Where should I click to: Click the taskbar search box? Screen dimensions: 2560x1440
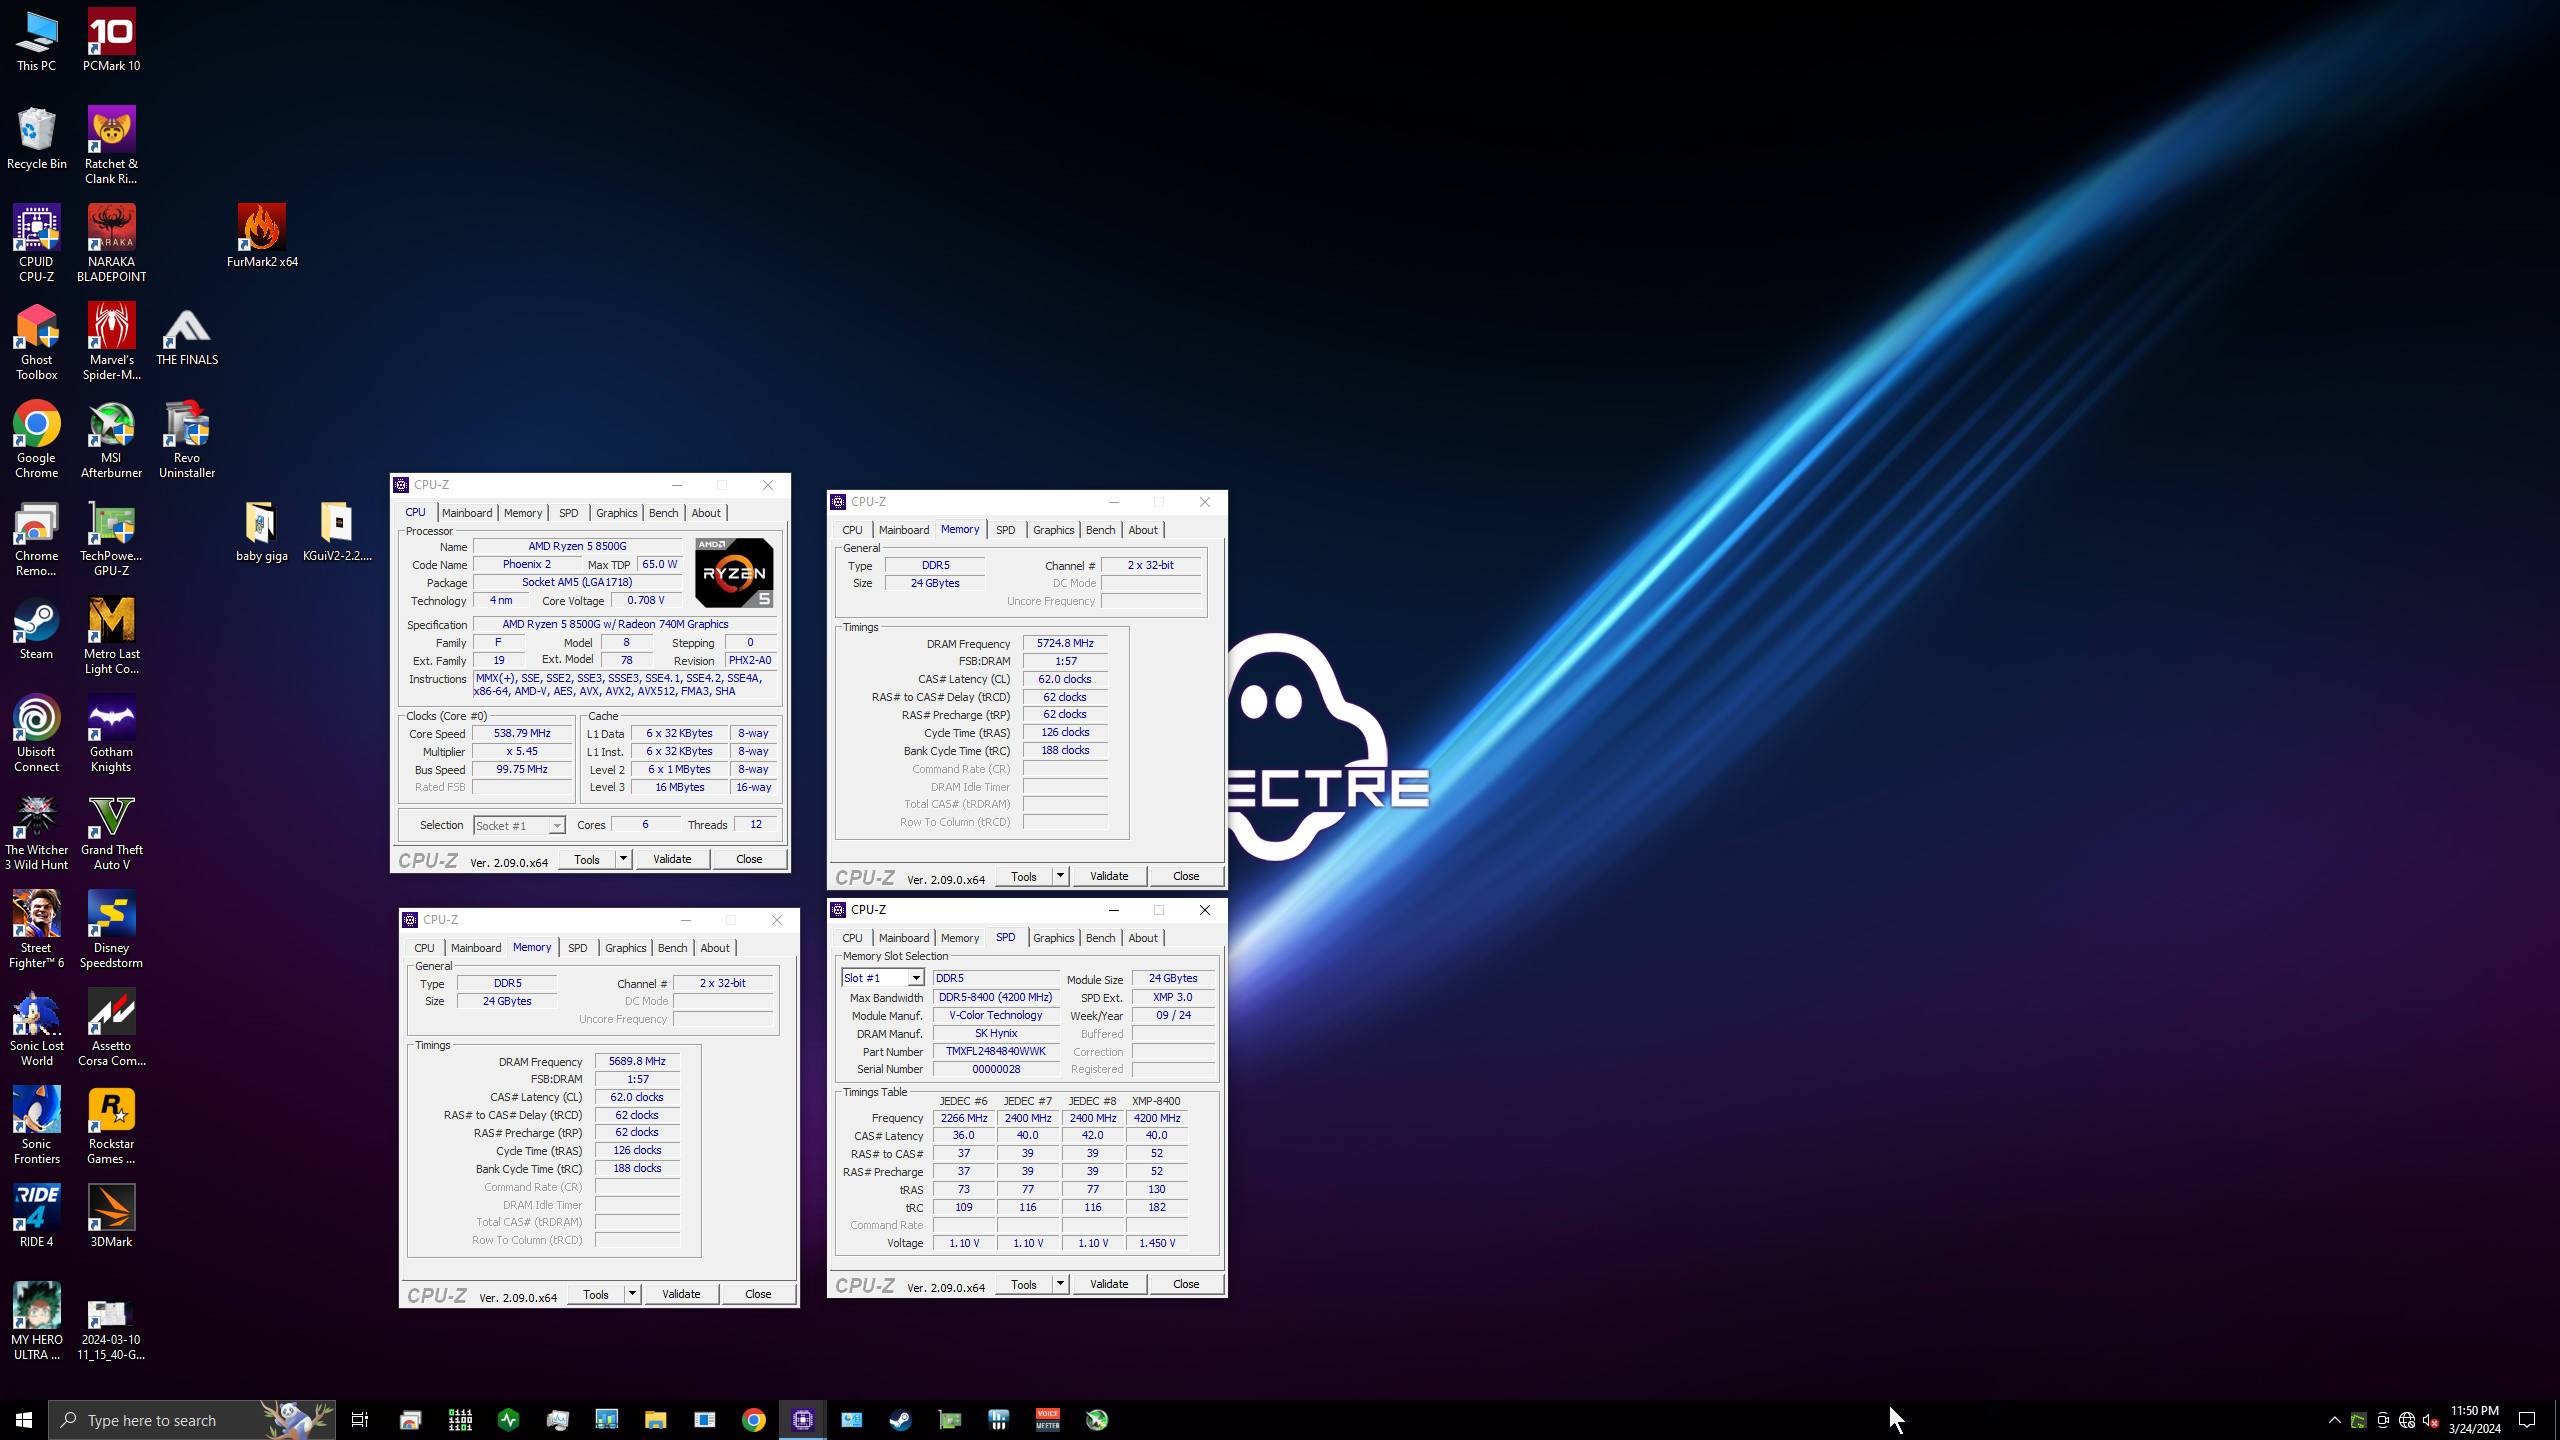click(192, 1420)
